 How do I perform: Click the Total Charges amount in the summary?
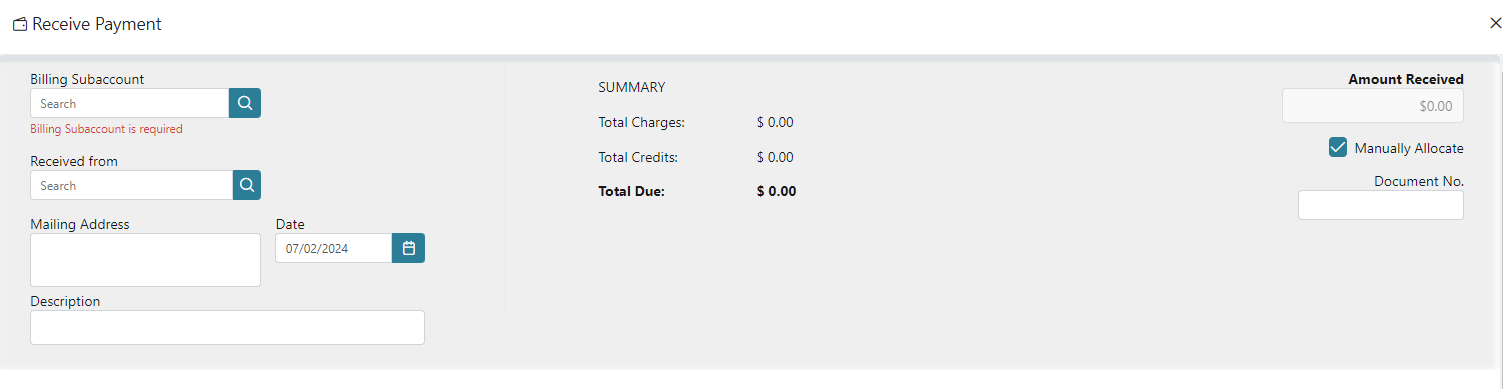coord(775,122)
